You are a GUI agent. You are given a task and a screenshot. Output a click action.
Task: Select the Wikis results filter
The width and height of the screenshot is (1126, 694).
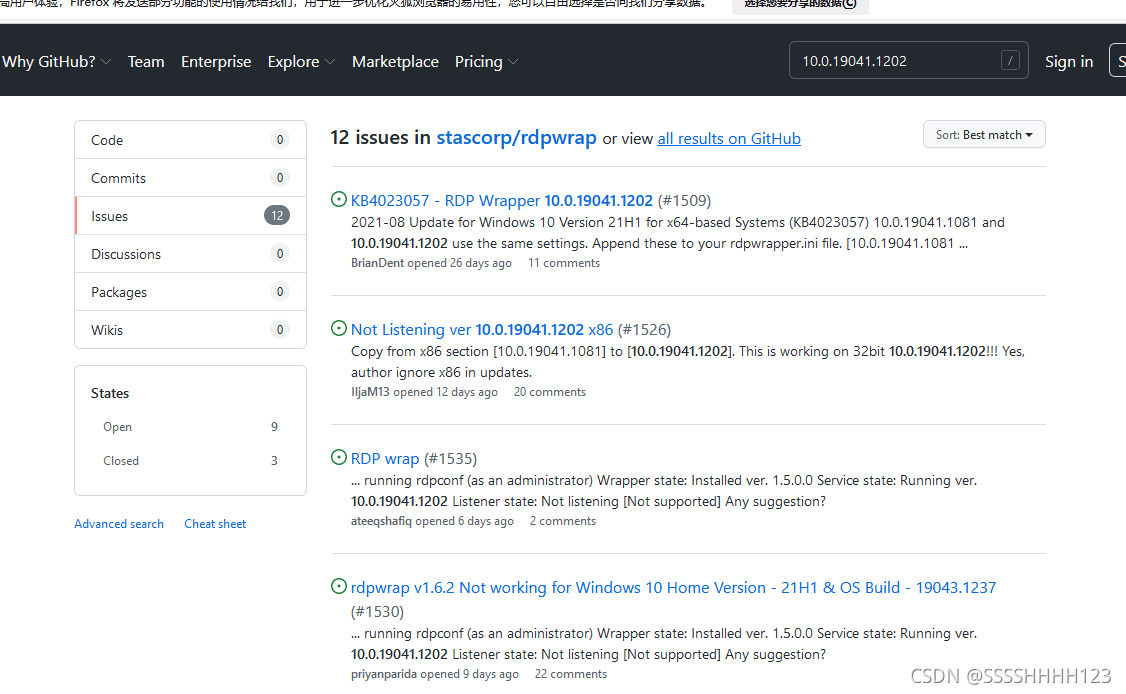coord(190,330)
